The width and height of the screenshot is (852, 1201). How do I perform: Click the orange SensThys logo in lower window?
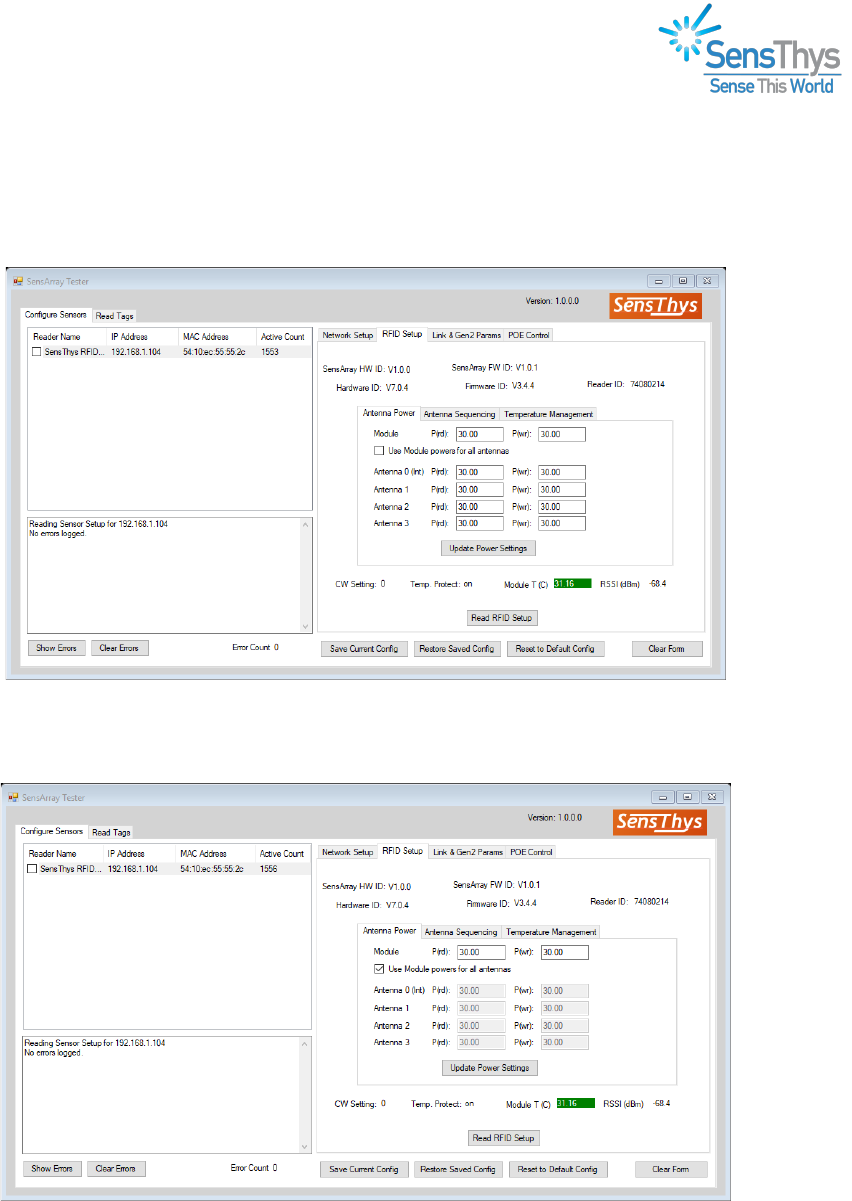[658, 823]
